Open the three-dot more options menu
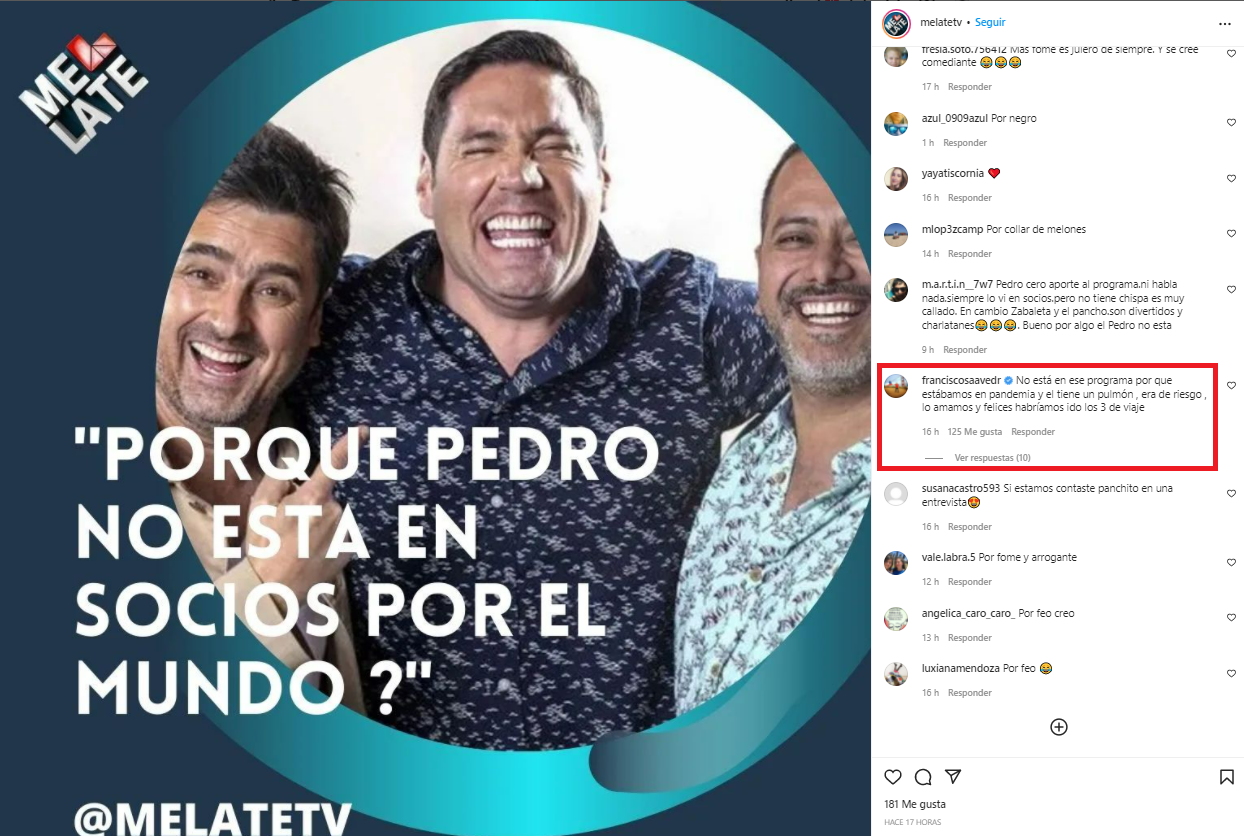Image resolution: width=1244 pixels, height=836 pixels. [1225, 23]
